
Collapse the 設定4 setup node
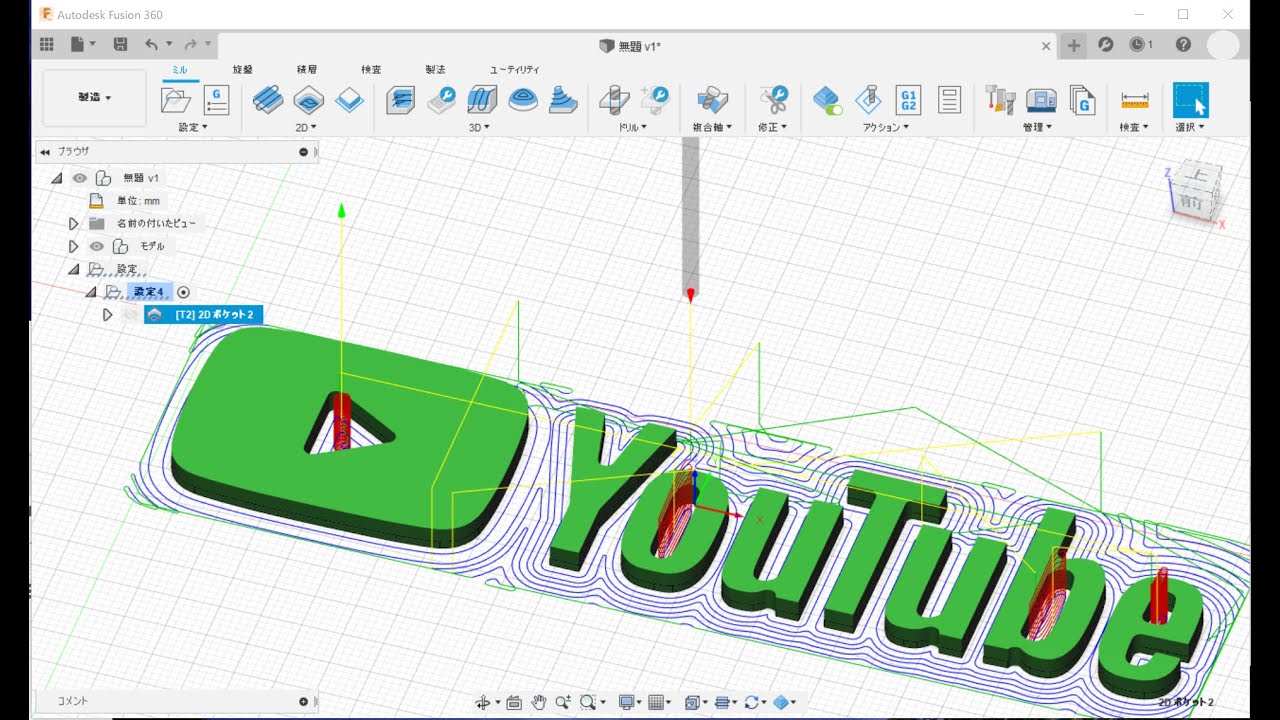click(90, 292)
